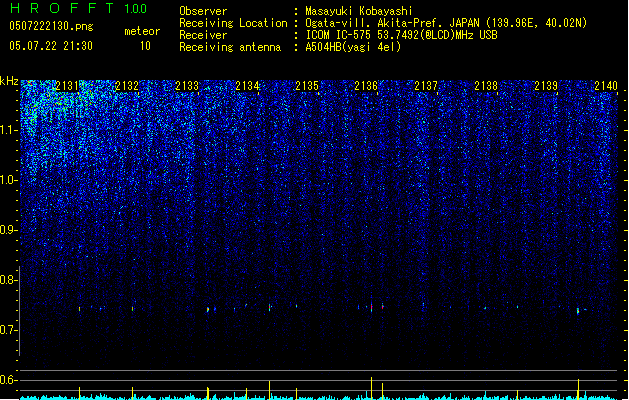
Task: Click the 1.1 kHz frequency label
Action: (9, 130)
